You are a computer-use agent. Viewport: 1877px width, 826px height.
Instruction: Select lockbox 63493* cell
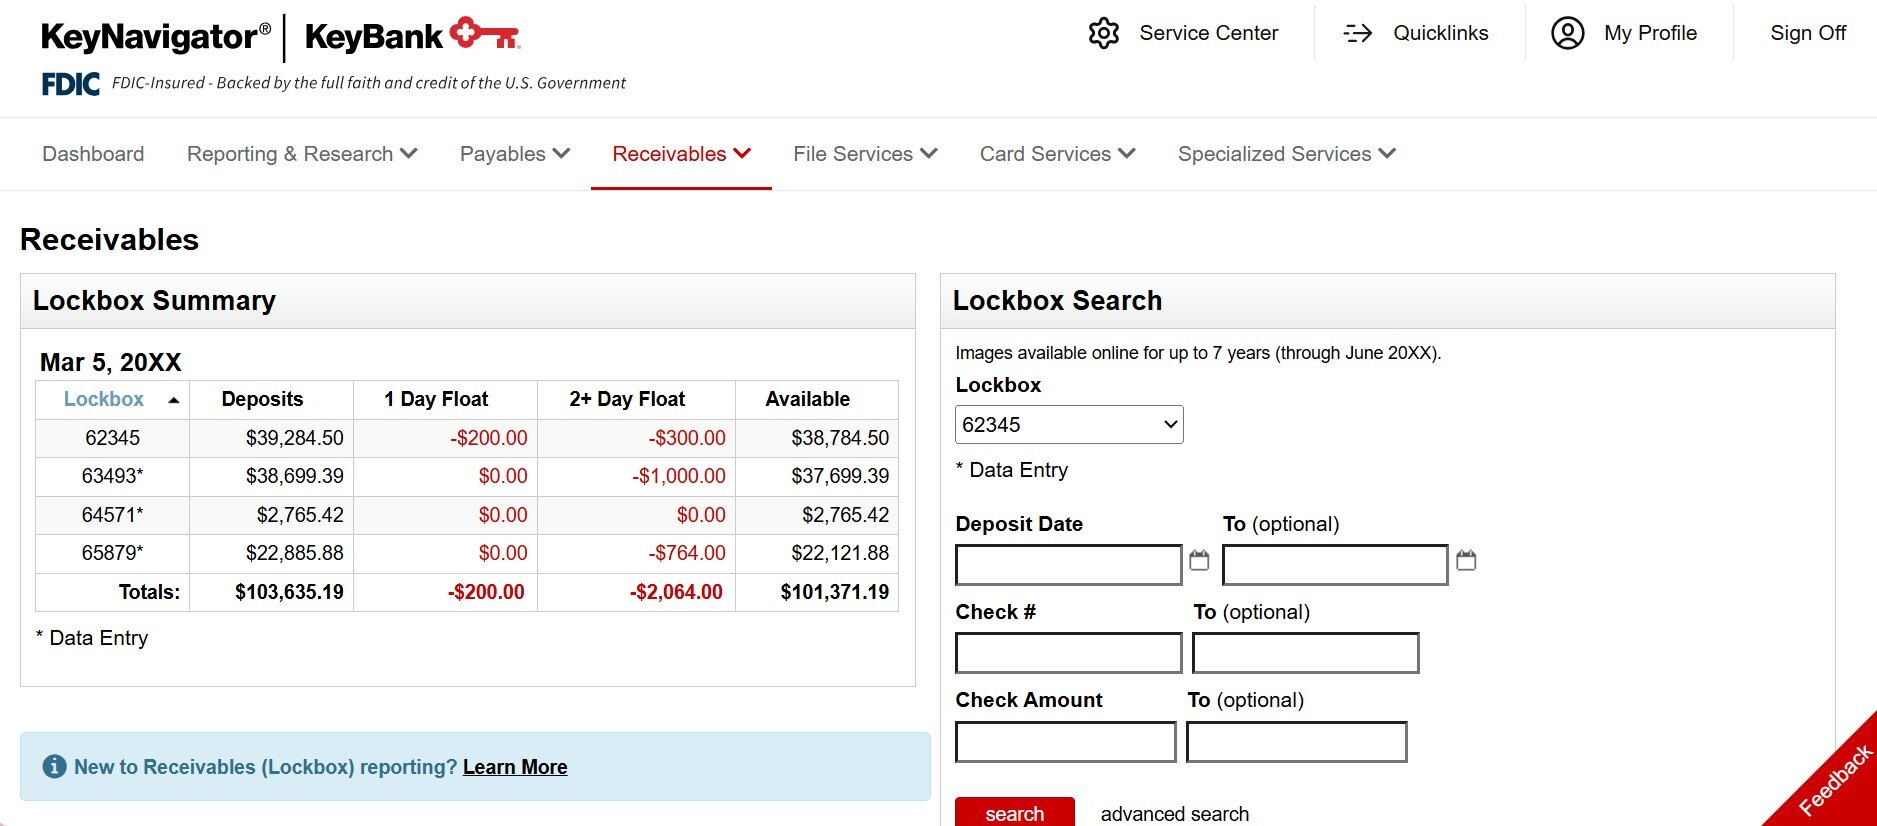[x=112, y=476]
